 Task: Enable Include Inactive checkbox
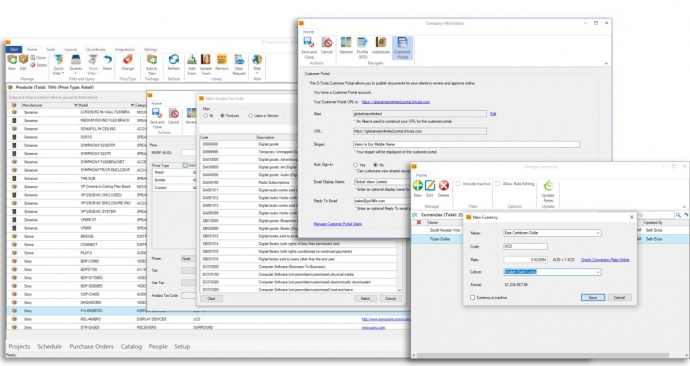(x=458, y=183)
